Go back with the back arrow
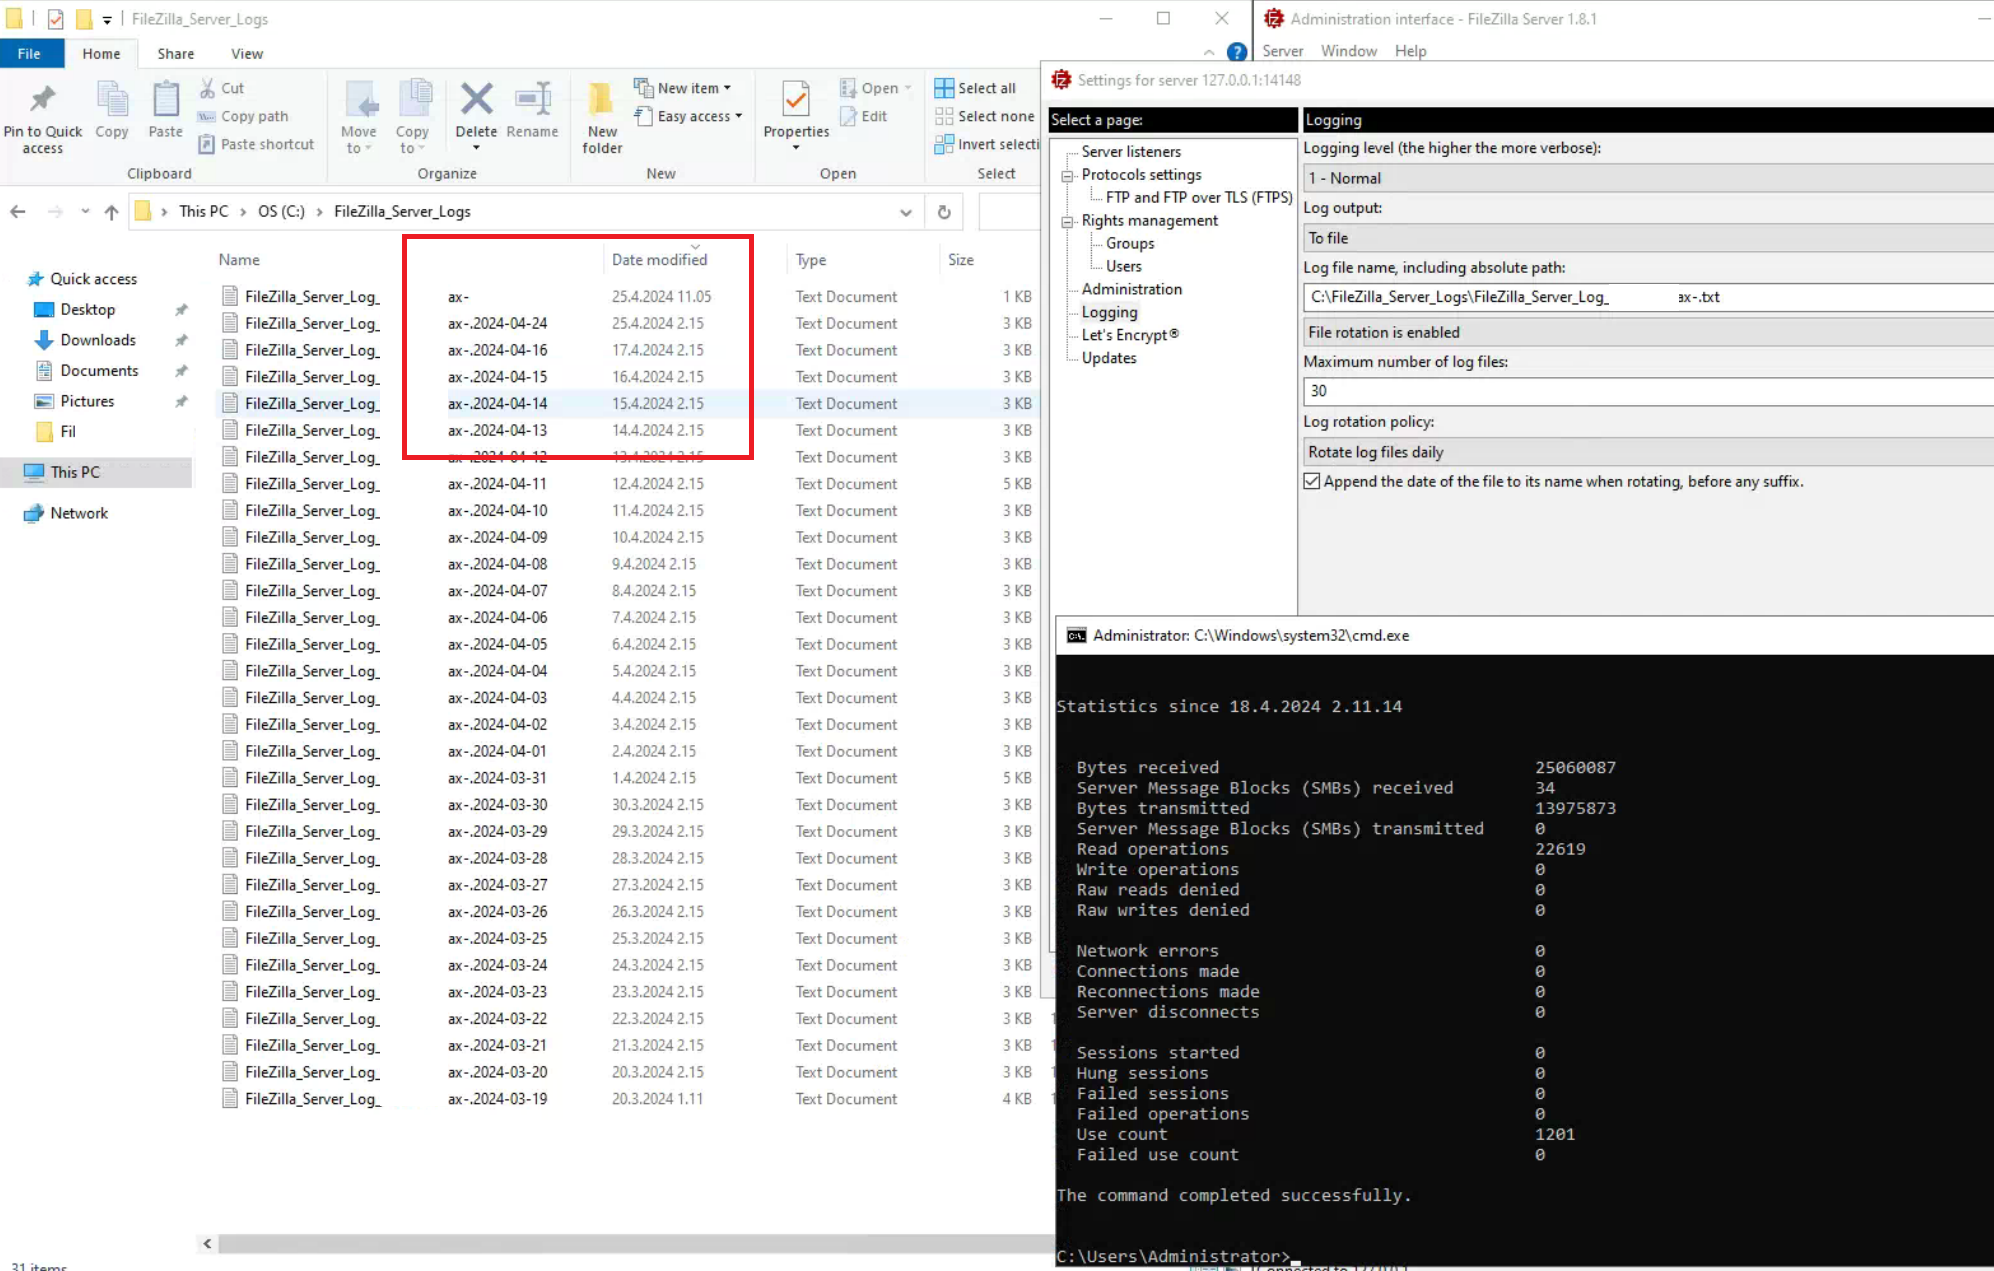 18,212
